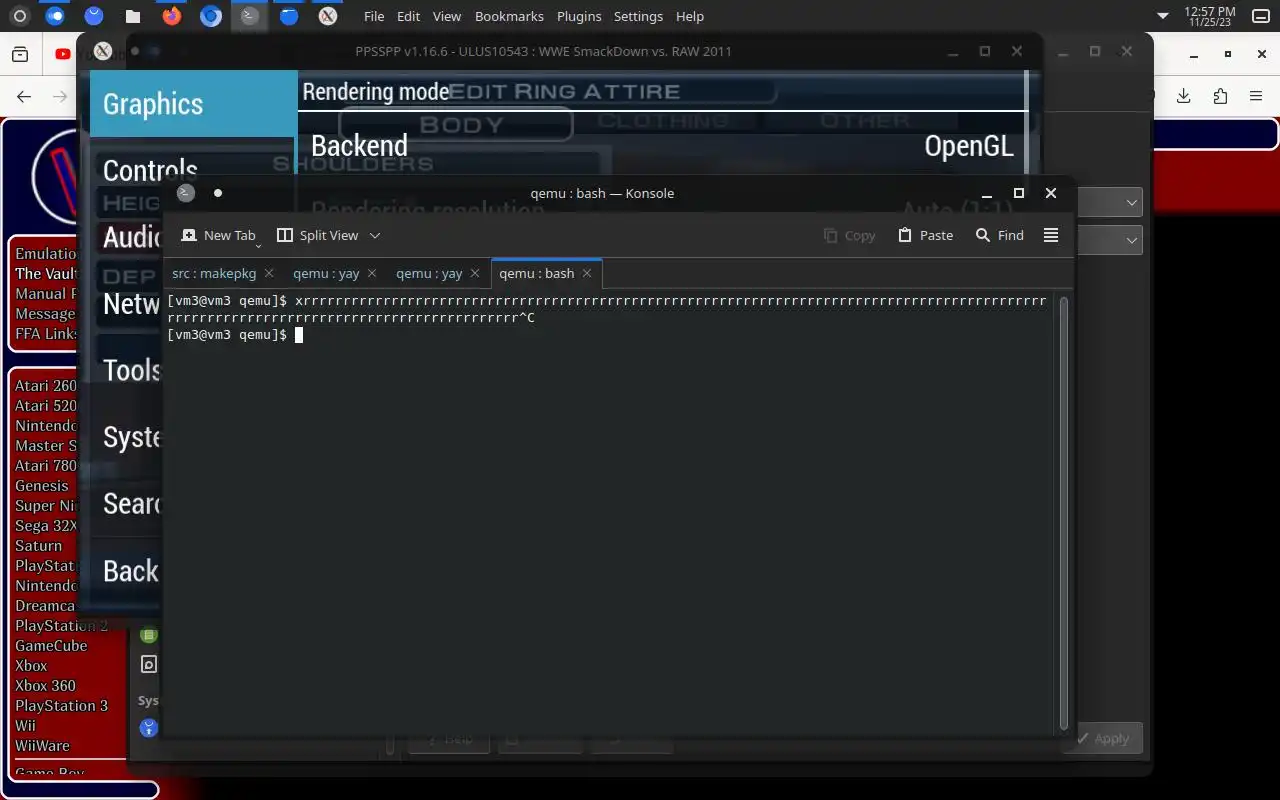The image size is (1280, 800).
Task: Click the YouTube tab favicon in browser
Action: click(x=64, y=54)
